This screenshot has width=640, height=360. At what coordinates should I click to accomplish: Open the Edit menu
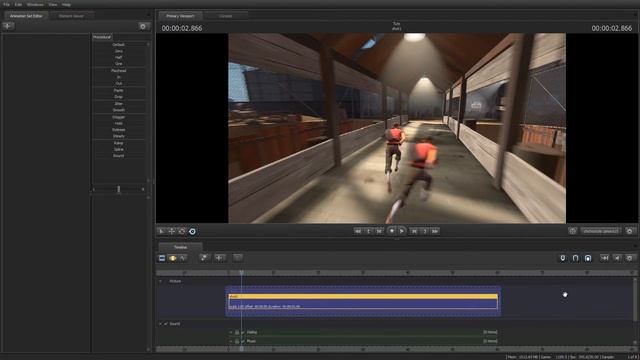coord(18,4)
